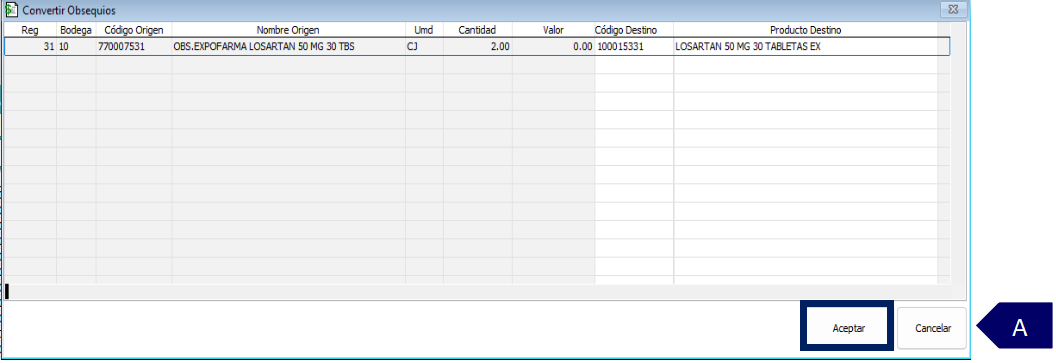
Task: Click the Aceptar button
Action: (848, 328)
